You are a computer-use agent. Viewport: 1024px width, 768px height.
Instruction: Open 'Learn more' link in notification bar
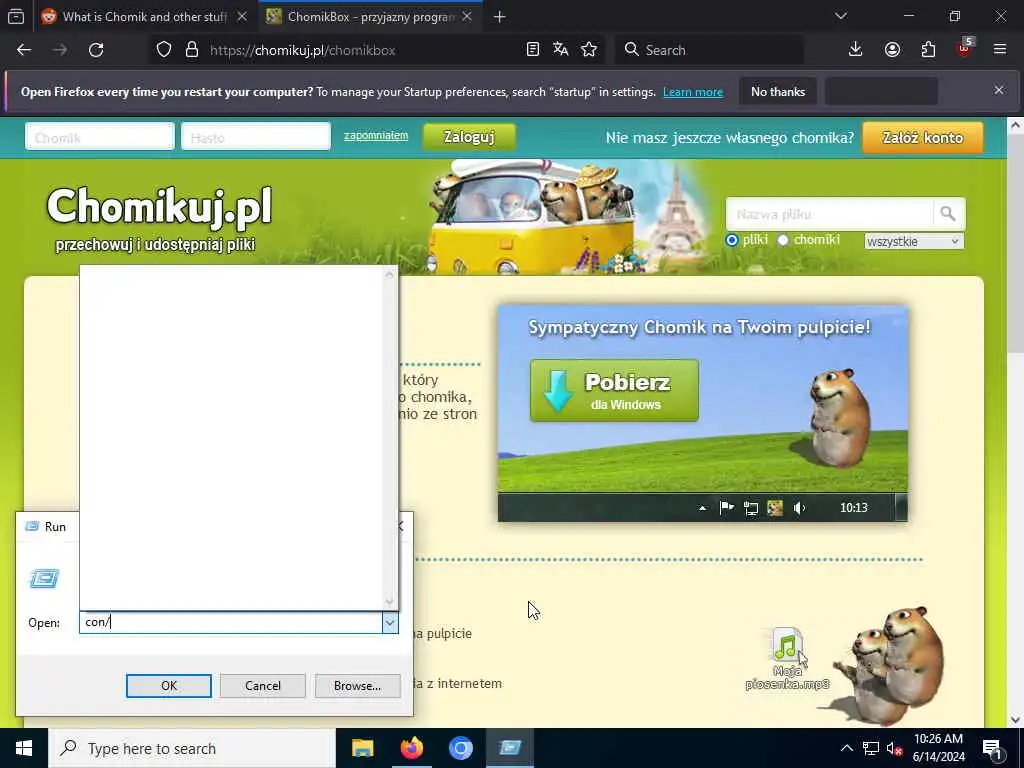[693, 92]
